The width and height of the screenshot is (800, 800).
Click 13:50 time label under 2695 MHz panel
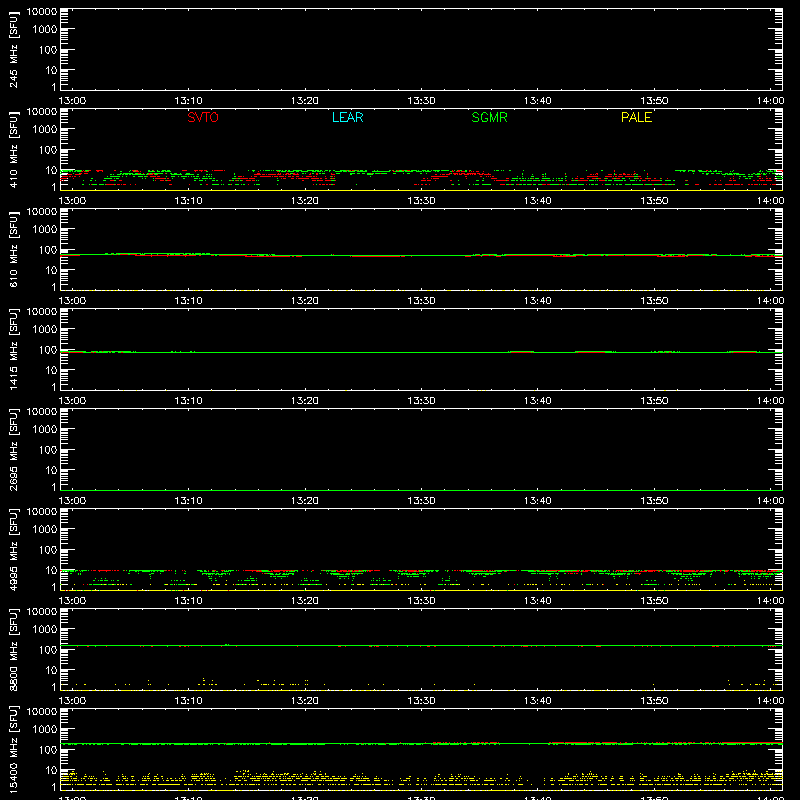pyautogui.click(x=654, y=501)
